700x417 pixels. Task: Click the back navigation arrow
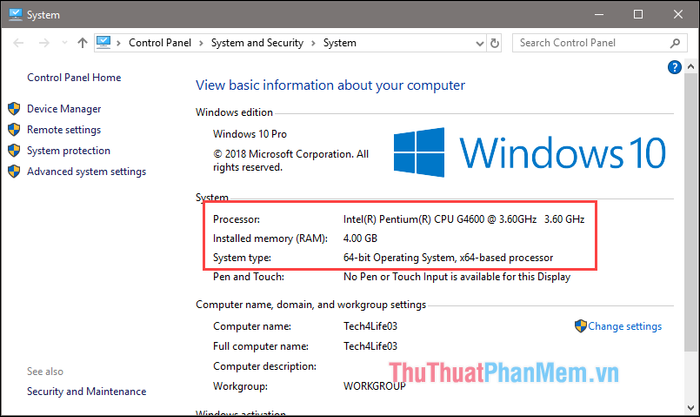pos(18,43)
